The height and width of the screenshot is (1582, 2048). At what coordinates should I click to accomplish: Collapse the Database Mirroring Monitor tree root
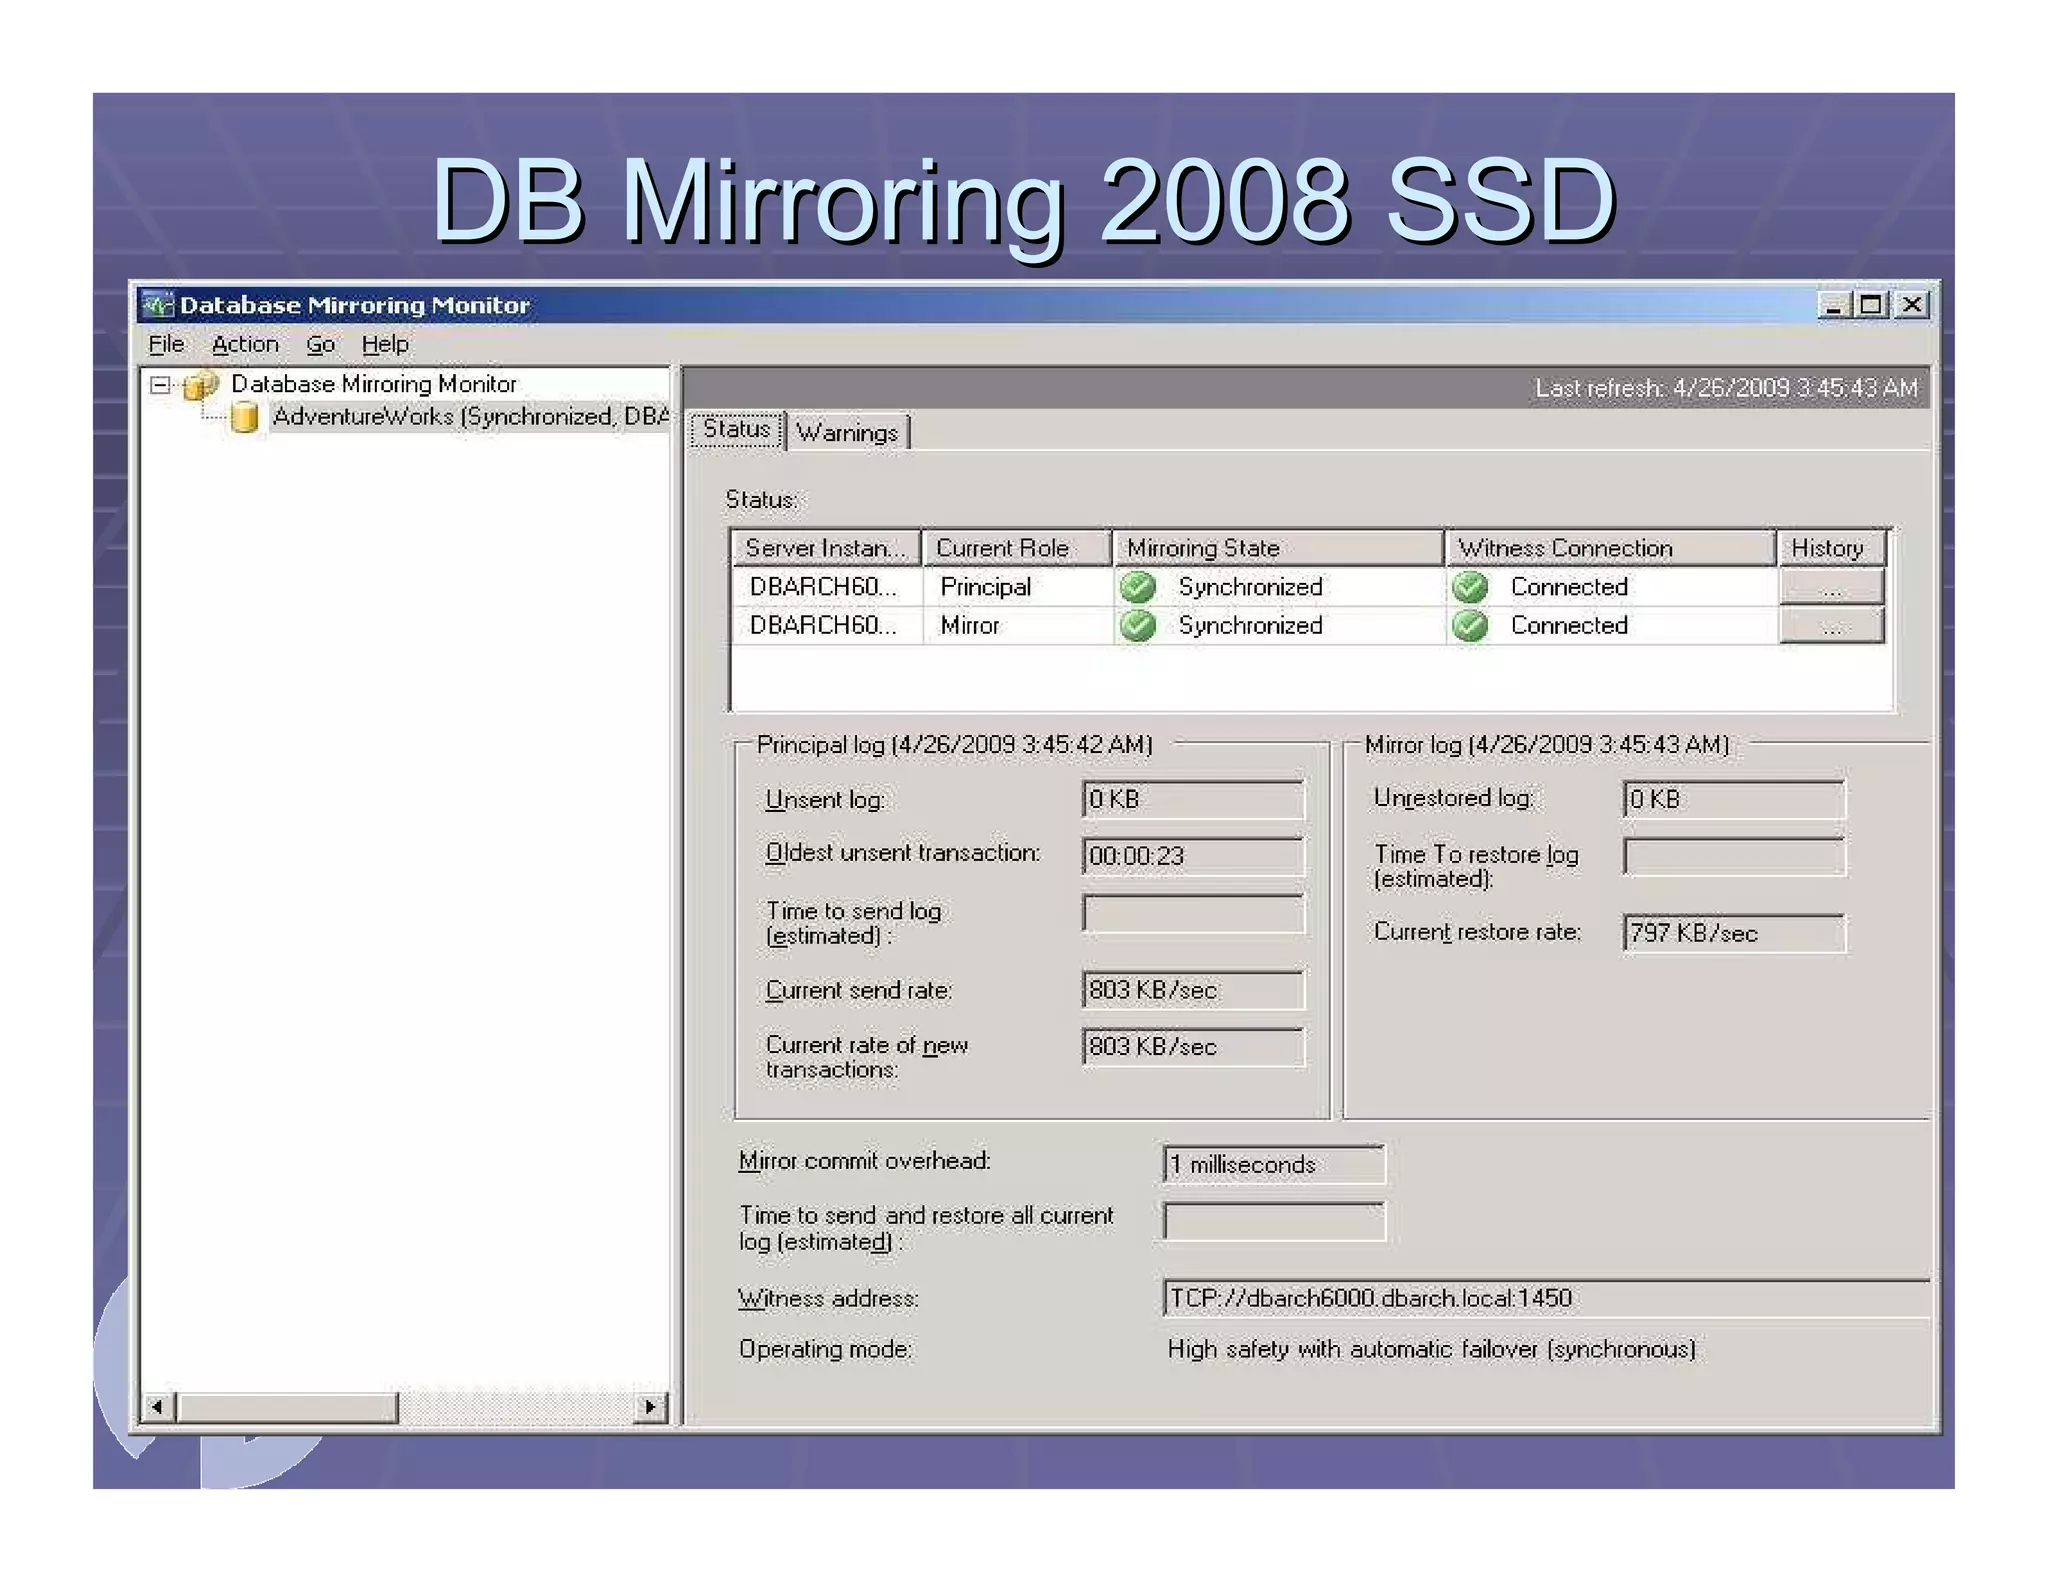(x=160, y=384)
